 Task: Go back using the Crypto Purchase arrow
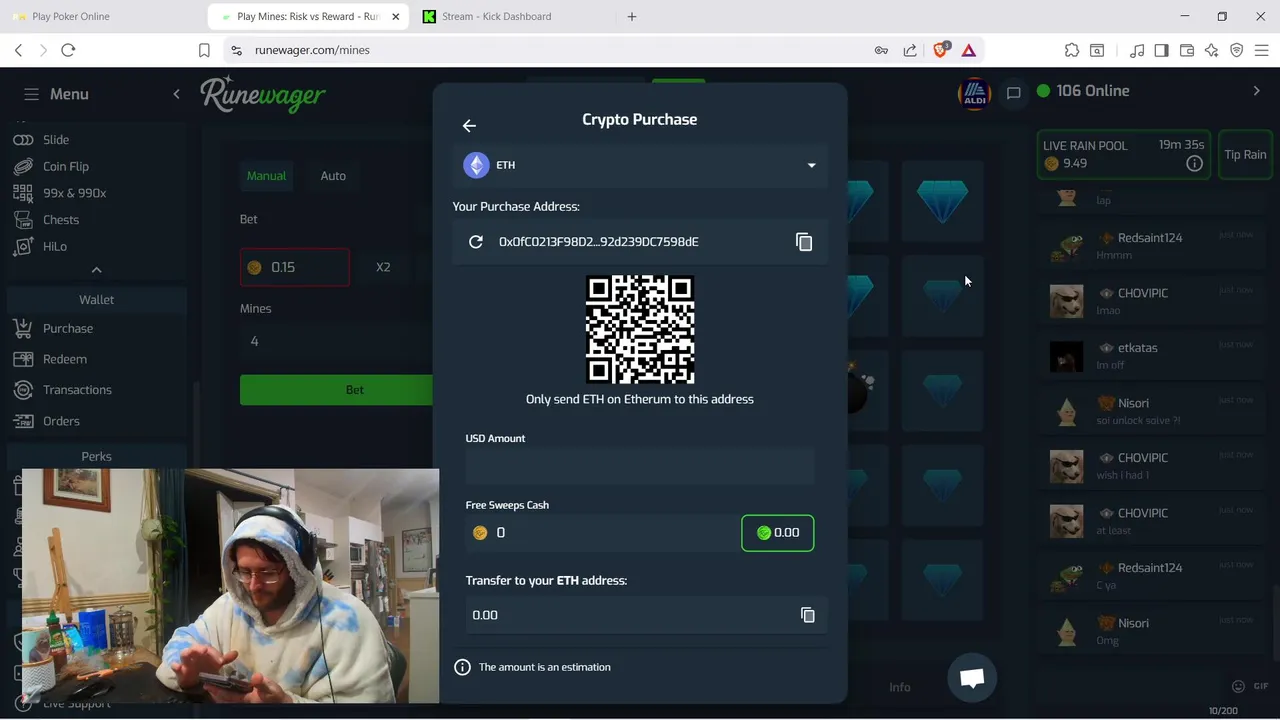[469, 125]
